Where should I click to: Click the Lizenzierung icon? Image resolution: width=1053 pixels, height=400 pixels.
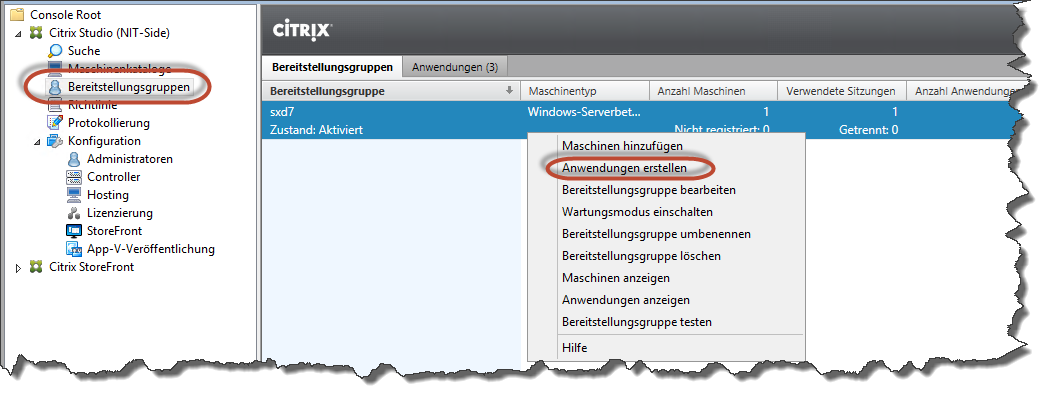(x=74, y=213)
